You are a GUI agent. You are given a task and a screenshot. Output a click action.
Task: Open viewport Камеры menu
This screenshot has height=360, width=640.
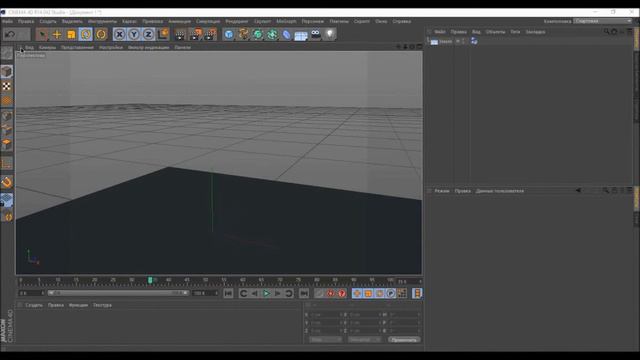point(47,47)
